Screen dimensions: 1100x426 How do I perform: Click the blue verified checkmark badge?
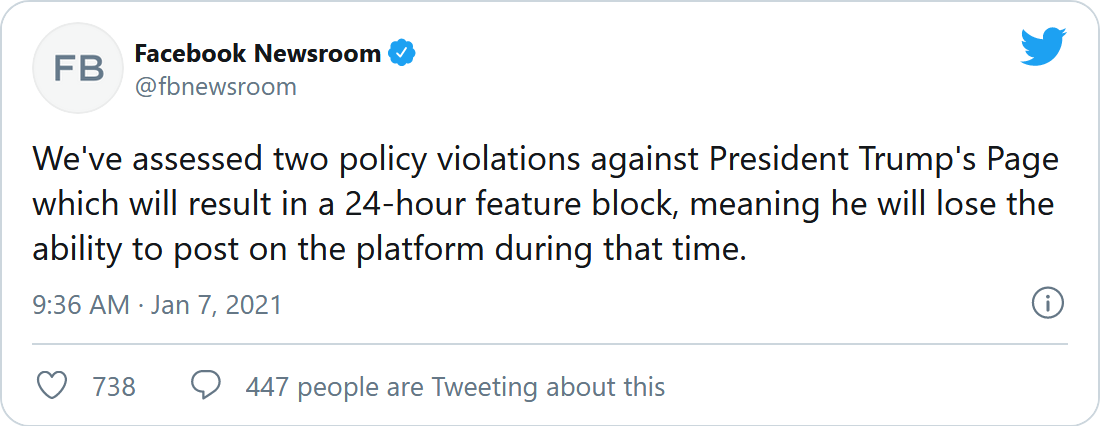pyautogui.click(x=402, y=53)
